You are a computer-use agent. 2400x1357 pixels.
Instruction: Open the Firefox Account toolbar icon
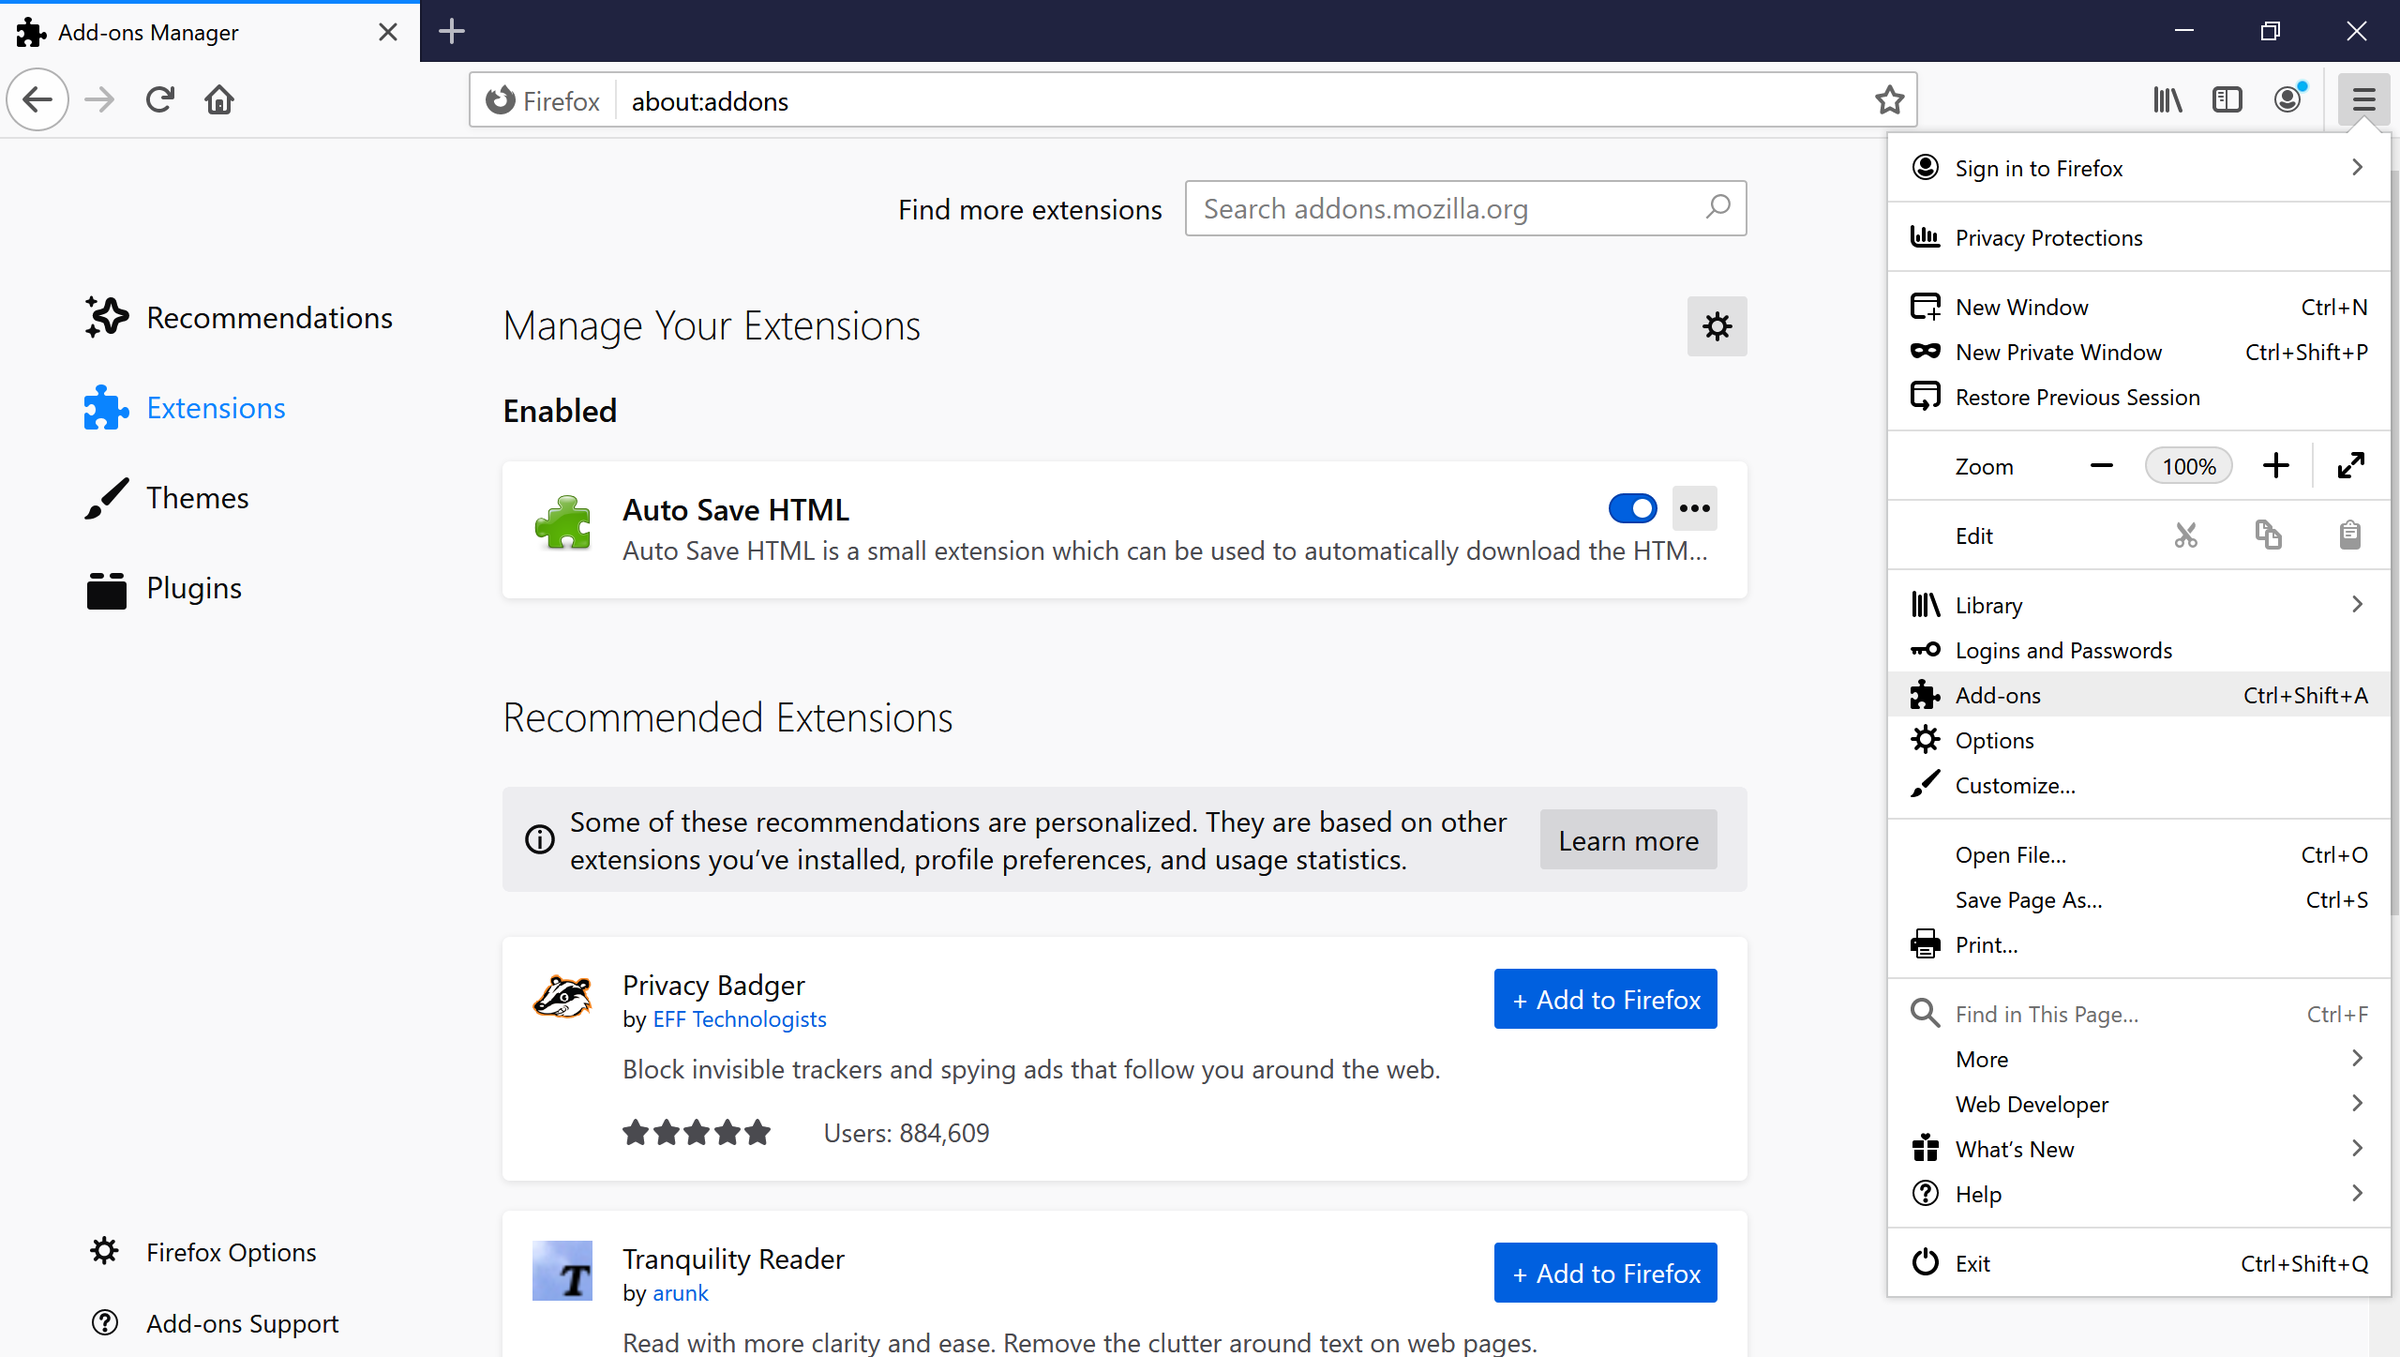(2288, 100)
